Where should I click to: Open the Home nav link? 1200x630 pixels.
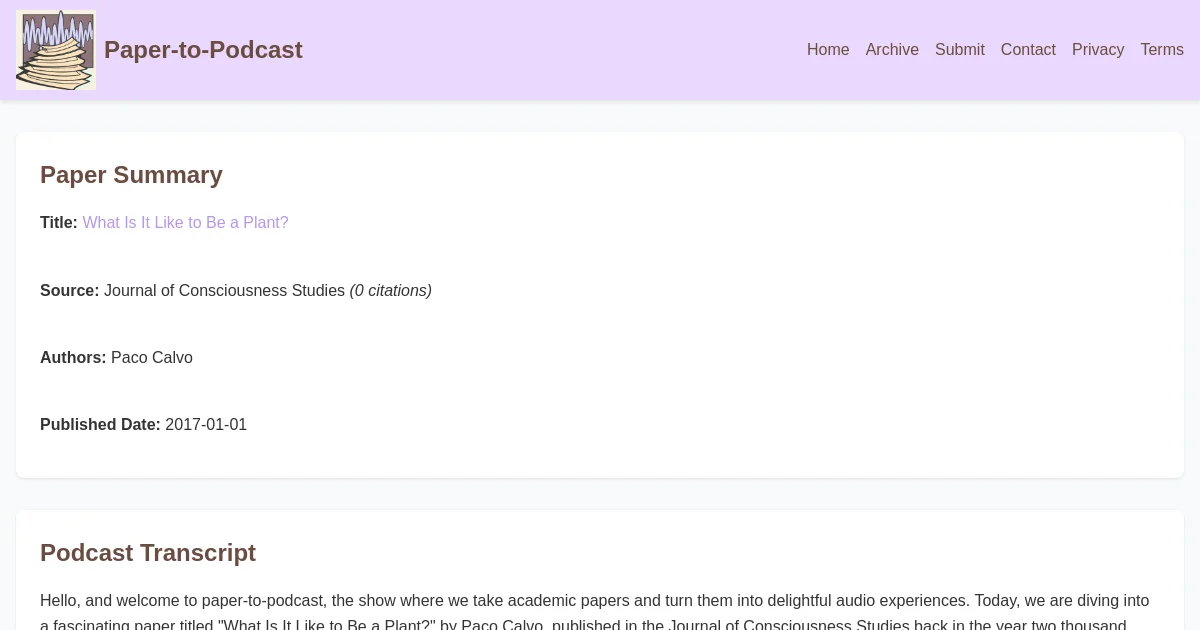point(828,50)
